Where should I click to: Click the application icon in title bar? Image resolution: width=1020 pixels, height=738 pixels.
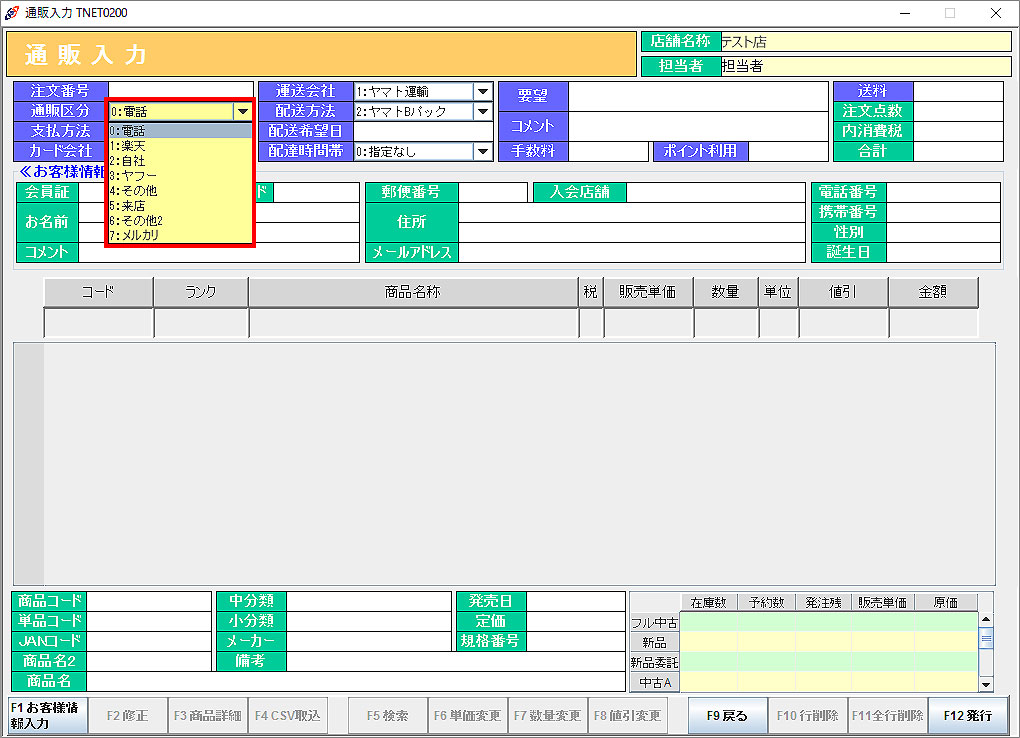click(12, 13)
